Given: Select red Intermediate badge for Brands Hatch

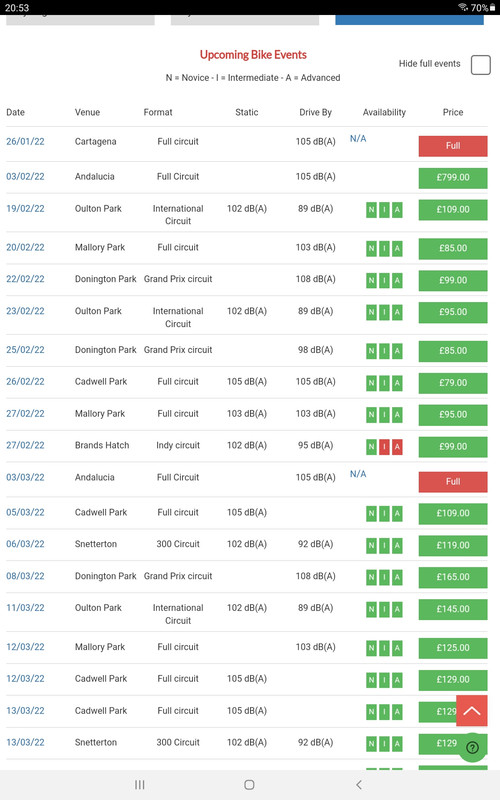Looking at the screenshot, I should (x=384, y=447).
